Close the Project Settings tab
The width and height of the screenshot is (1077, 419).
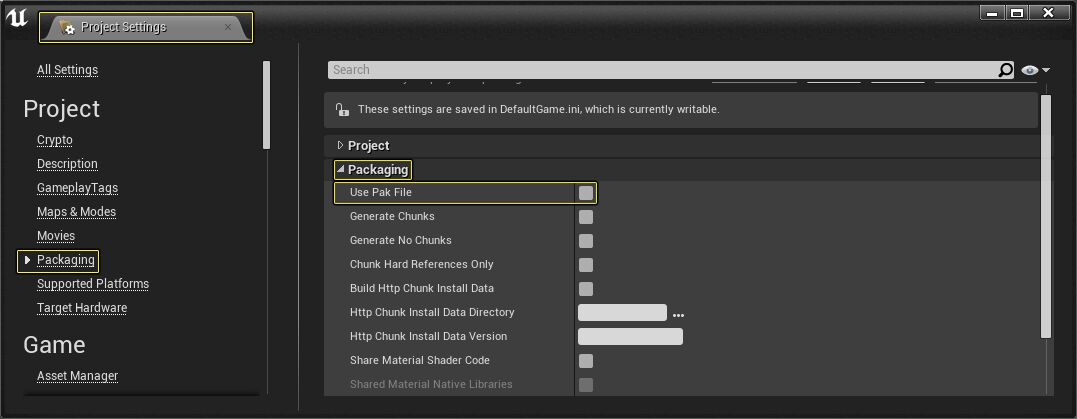[x=228, y=27]
